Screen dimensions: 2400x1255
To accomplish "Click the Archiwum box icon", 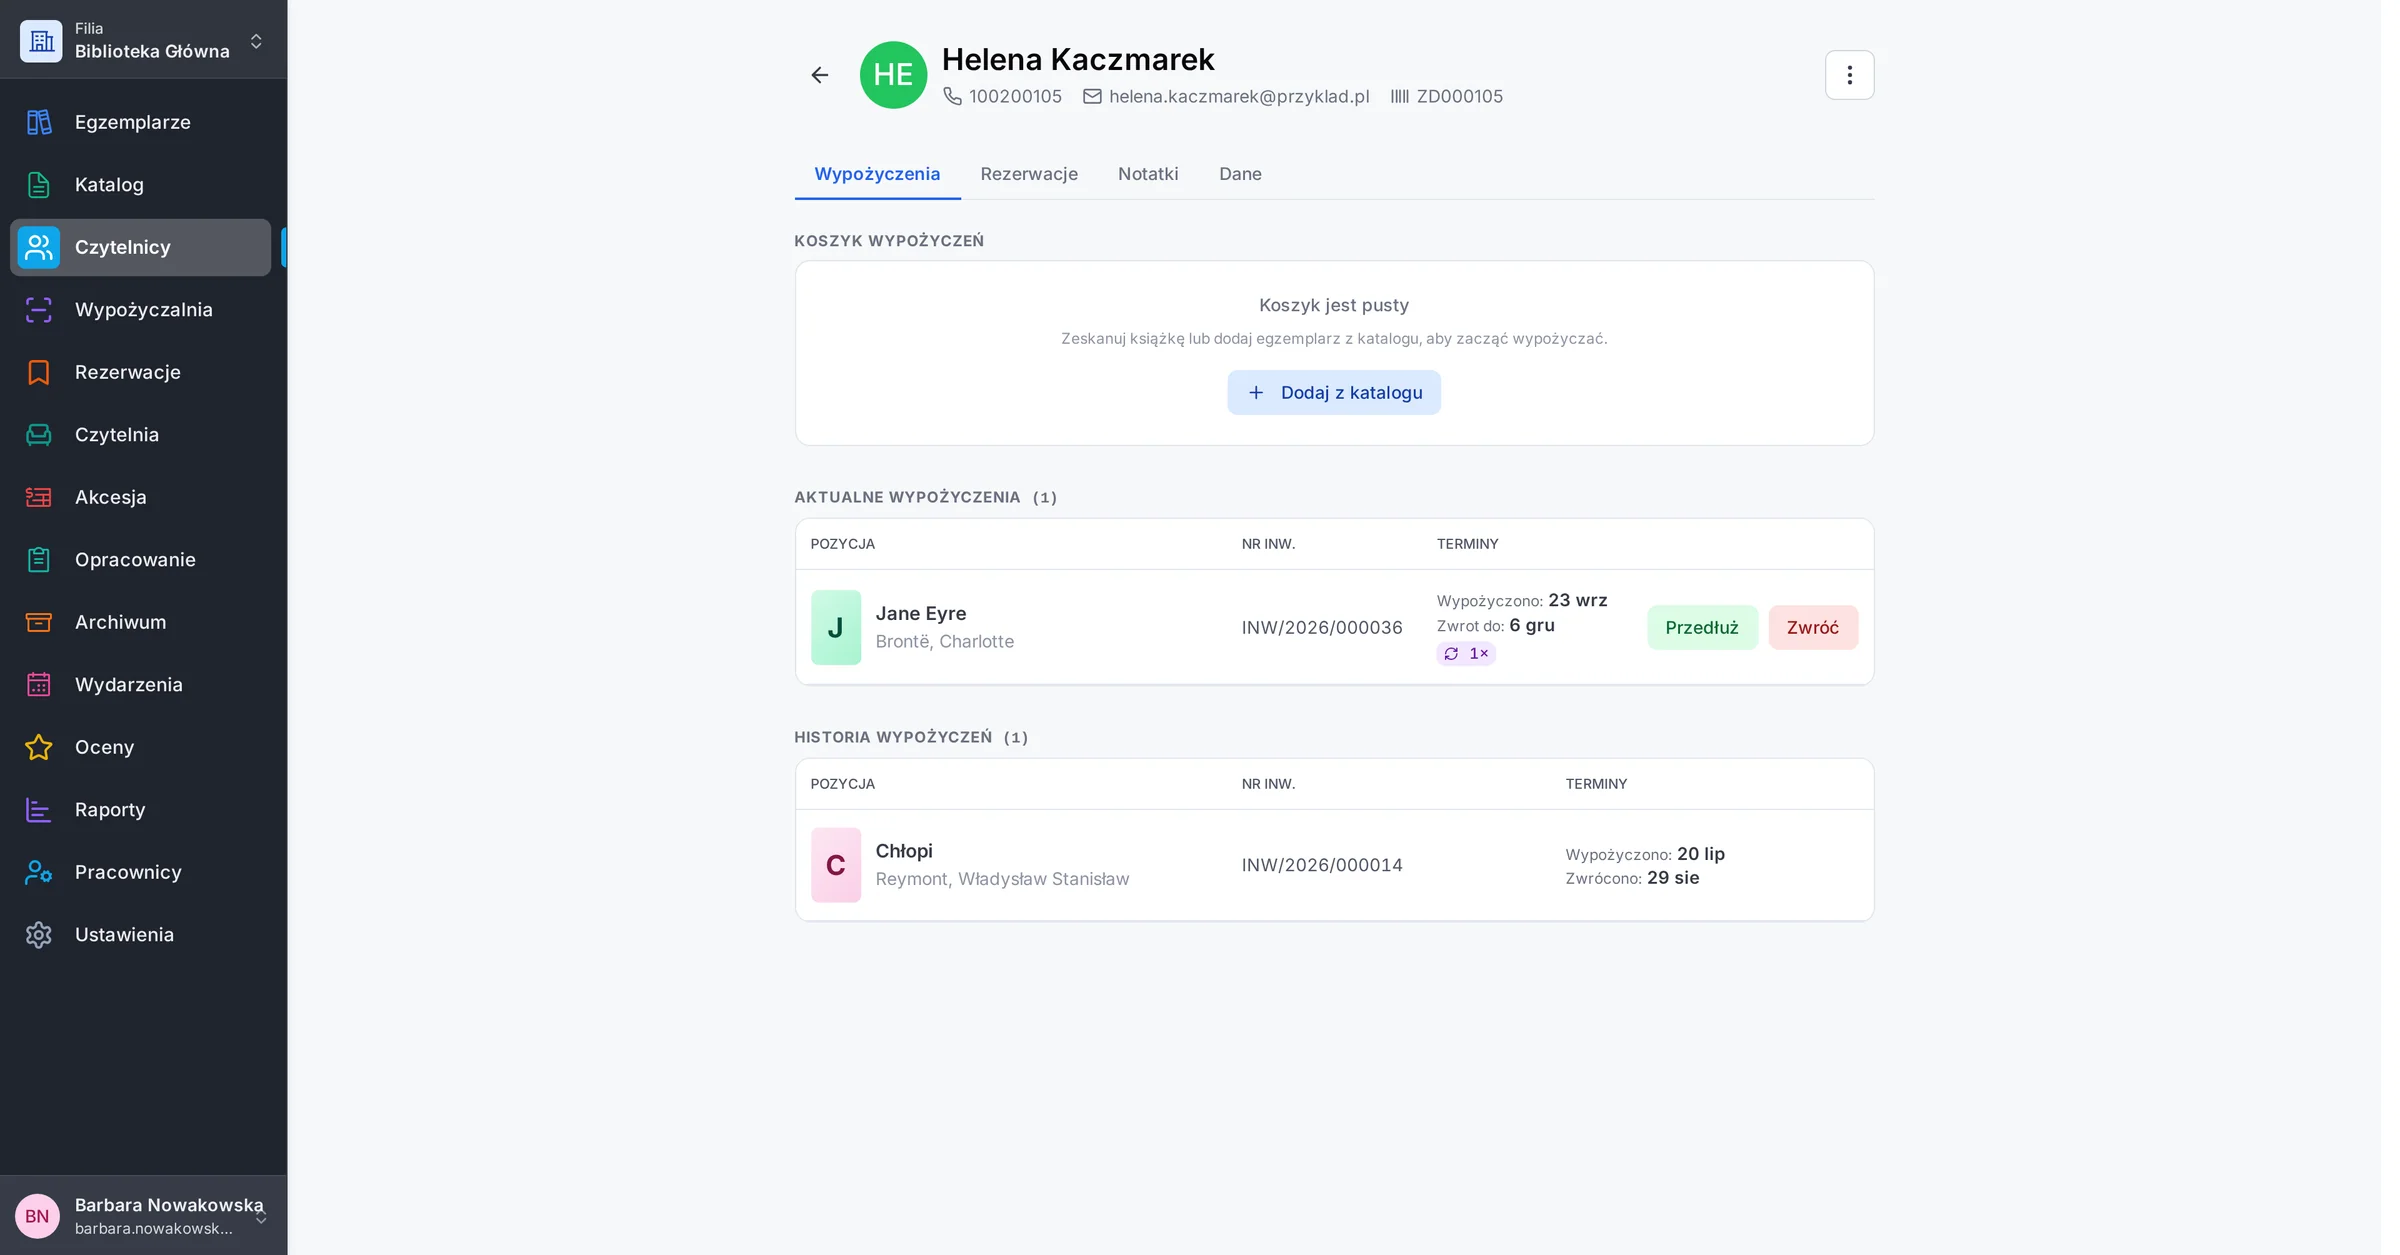I will pos(39,622).
